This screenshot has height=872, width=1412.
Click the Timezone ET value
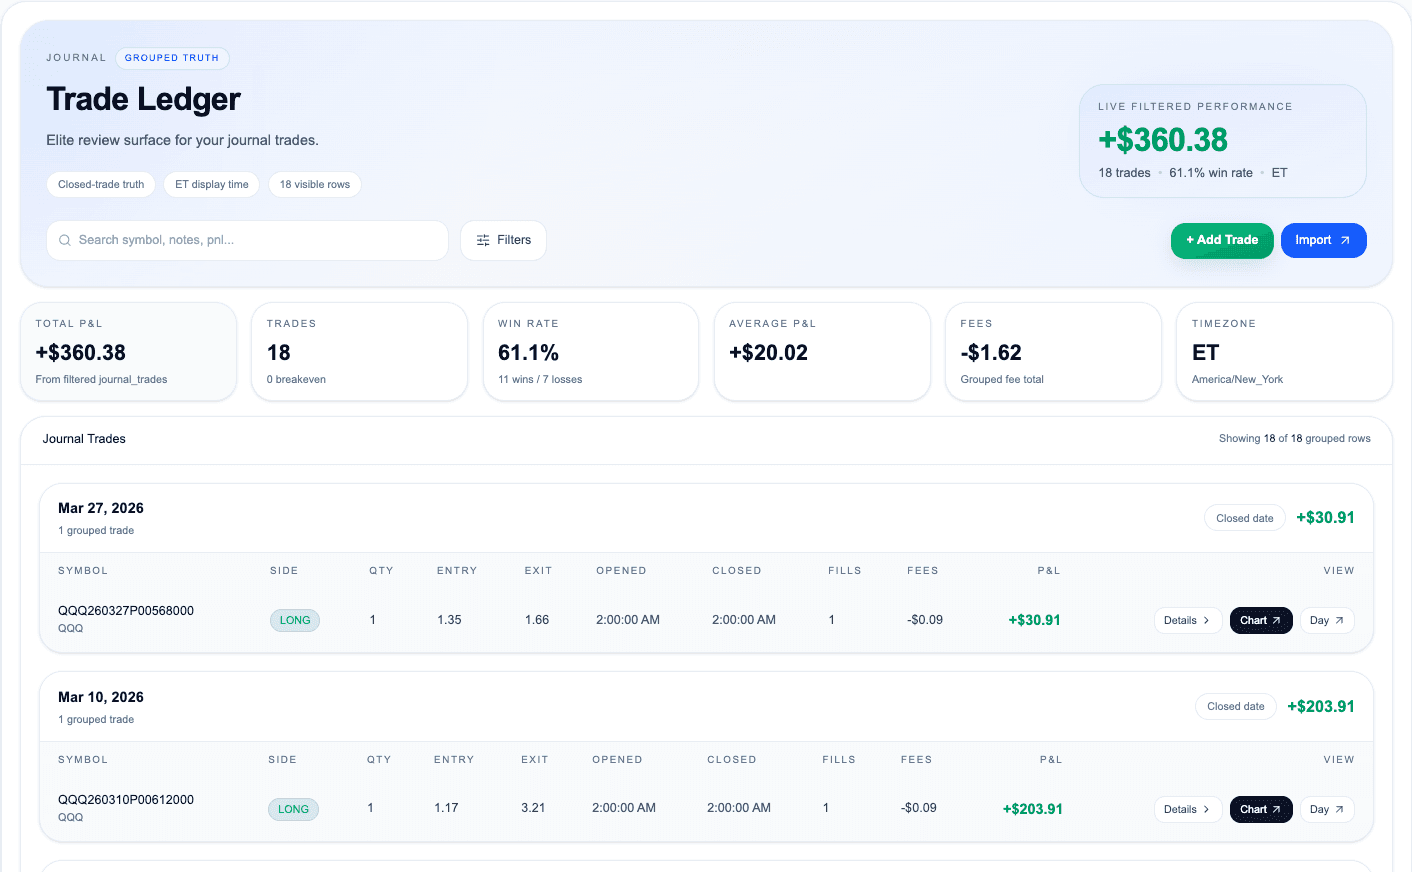tap(1205, 353)
